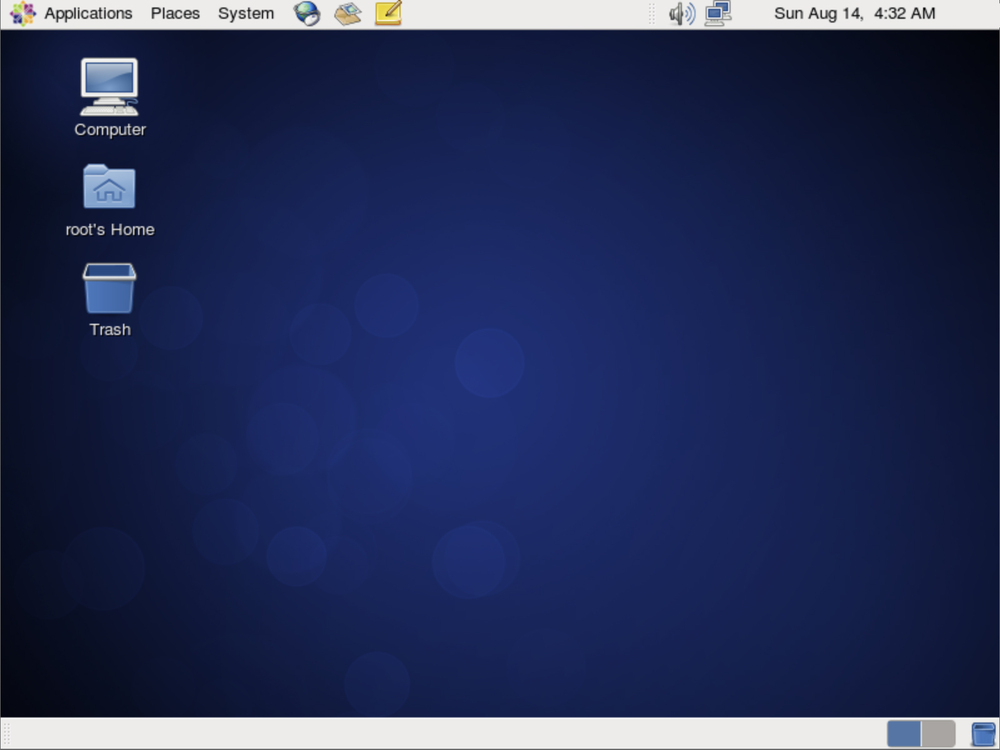The height and width of the screenshot is (750, 1000).
Task: Click the "root's Home" text label
Action: (x=110, y=230)
